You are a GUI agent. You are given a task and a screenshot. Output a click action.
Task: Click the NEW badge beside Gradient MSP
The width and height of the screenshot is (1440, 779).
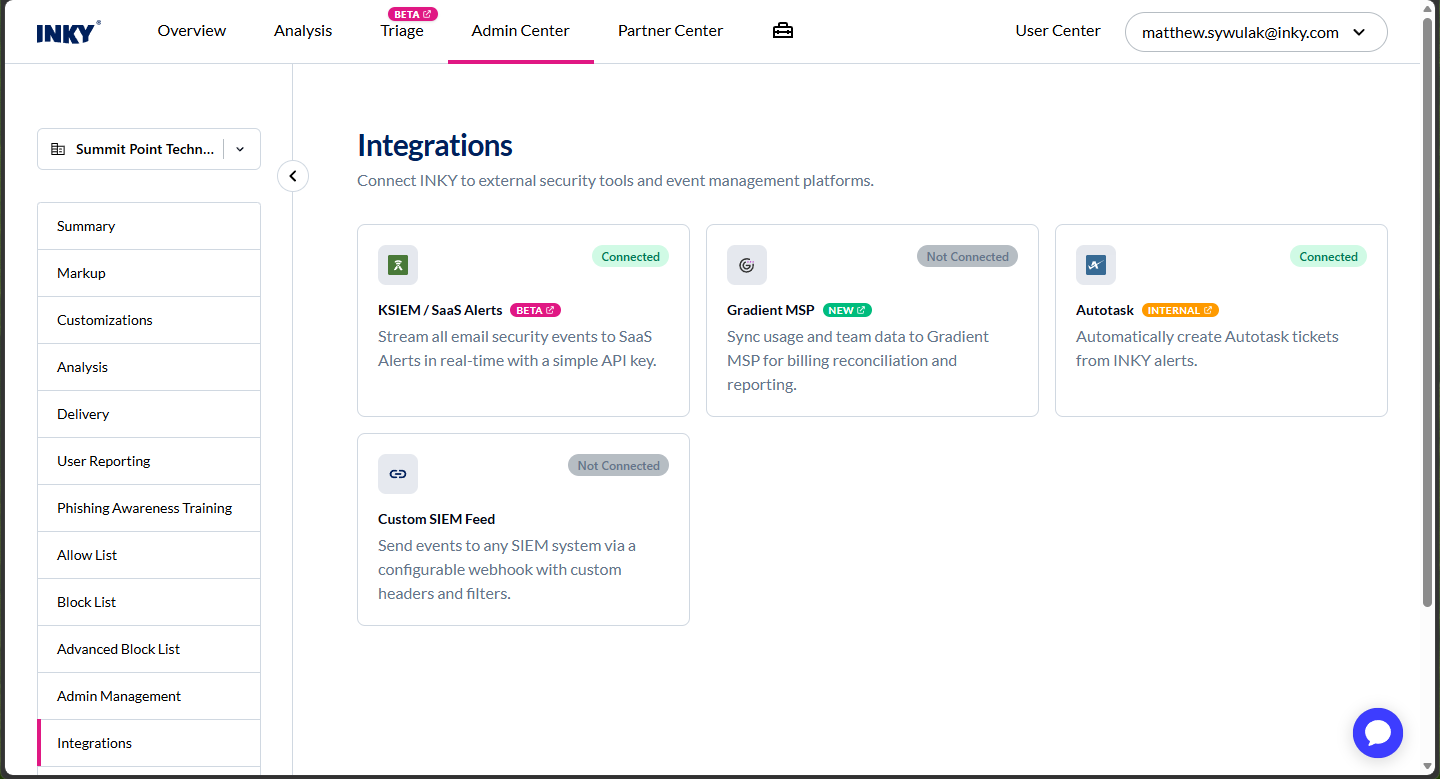(x=847, y=310)
